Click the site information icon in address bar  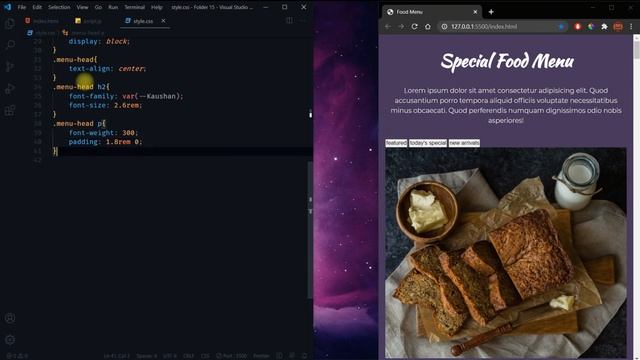[x=444, y=27]
